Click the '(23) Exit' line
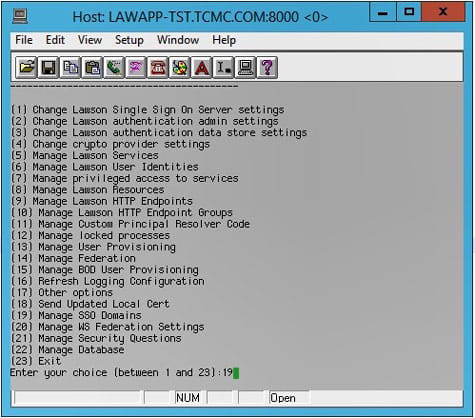Screen dimensions: 475x418 pos(36,361)
